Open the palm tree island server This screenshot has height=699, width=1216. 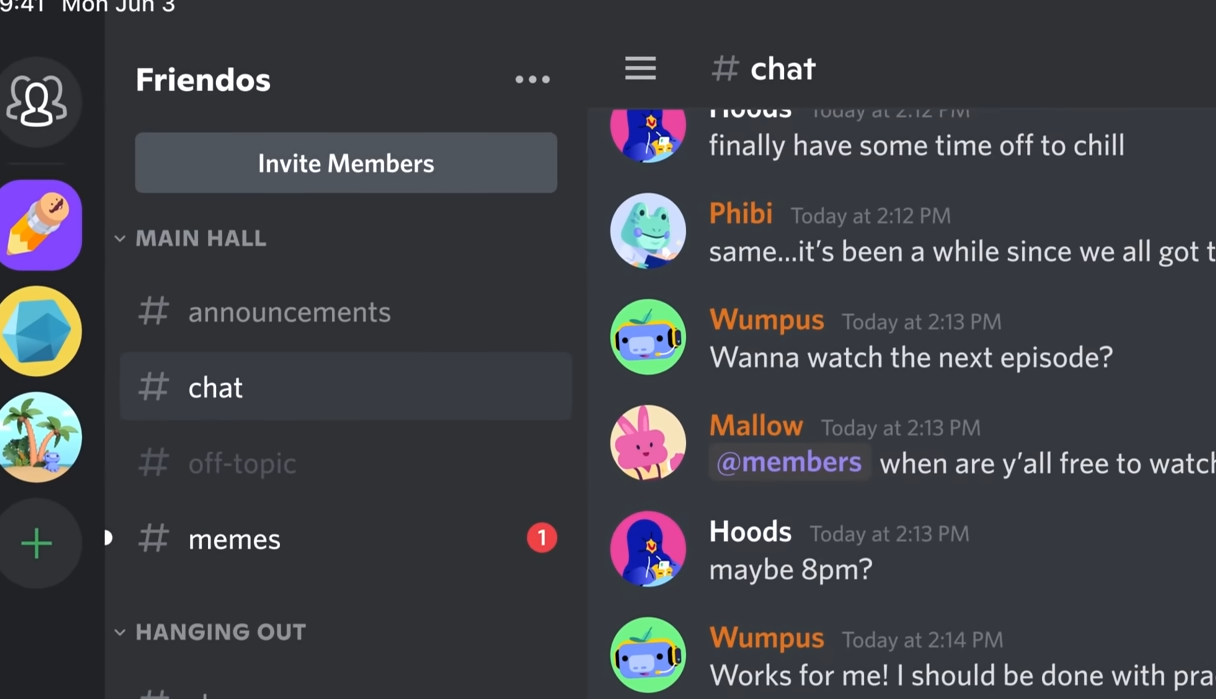pos(40,437)
